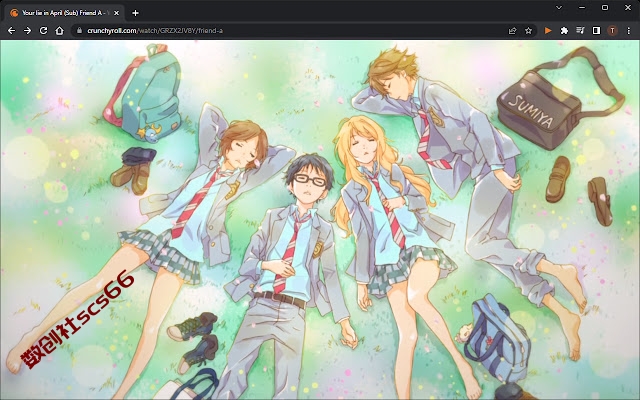Screen dimensions: 640x400
Task: Reload the Crunchyroll page
Action: (x=43, y=31)
